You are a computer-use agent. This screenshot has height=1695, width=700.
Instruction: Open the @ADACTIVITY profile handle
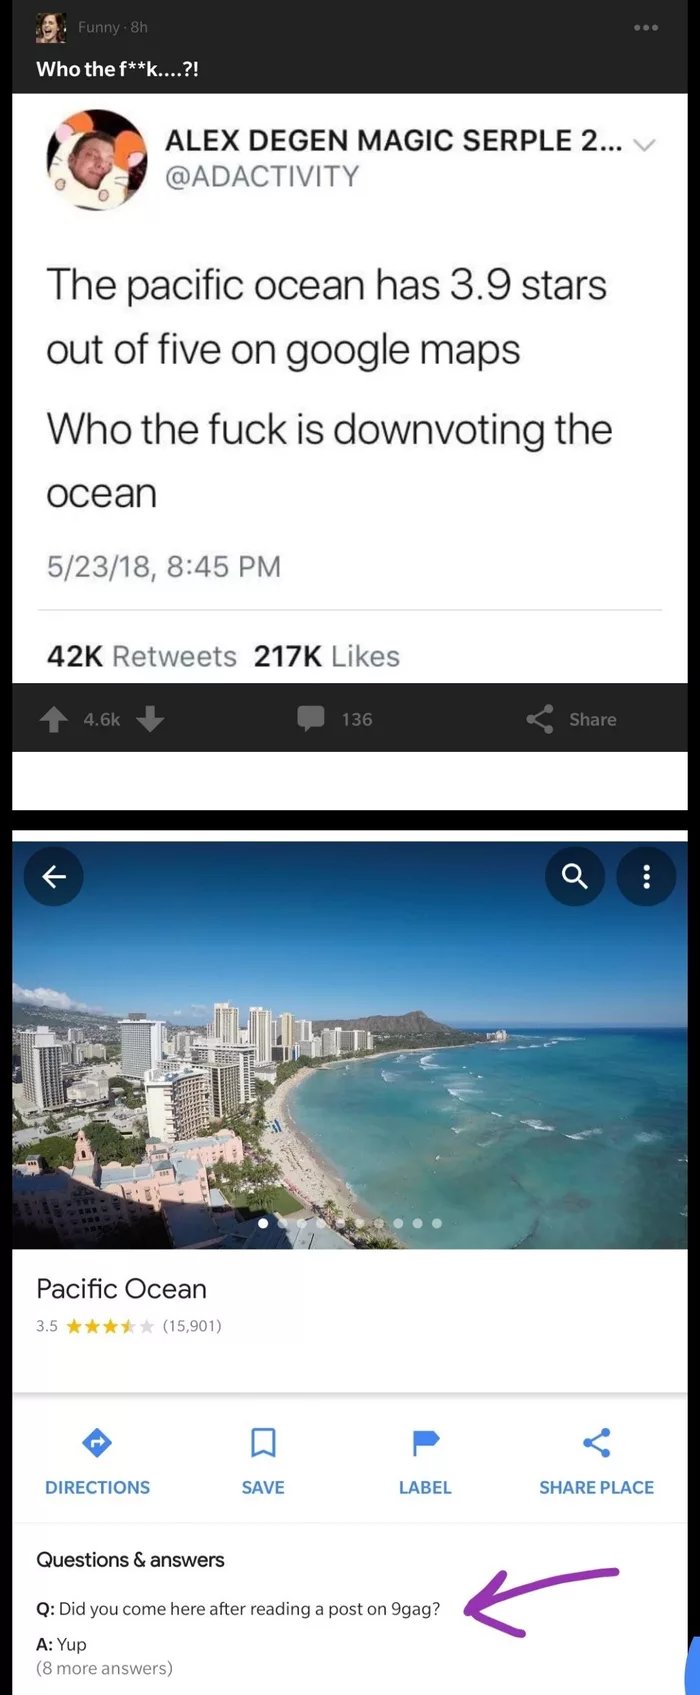pos(261,176)
